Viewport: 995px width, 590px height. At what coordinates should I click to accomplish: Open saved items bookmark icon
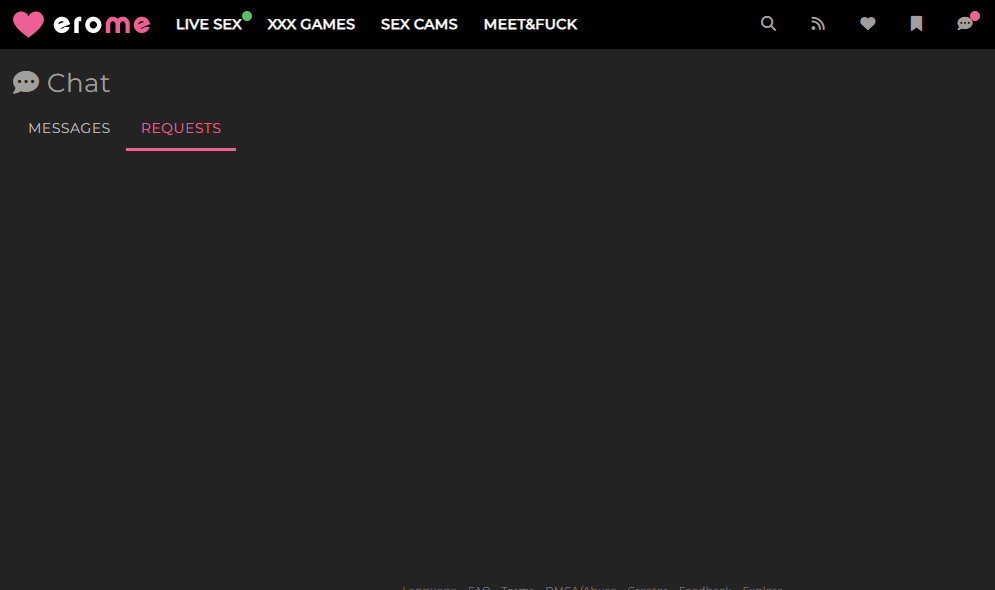coord(916,24)
